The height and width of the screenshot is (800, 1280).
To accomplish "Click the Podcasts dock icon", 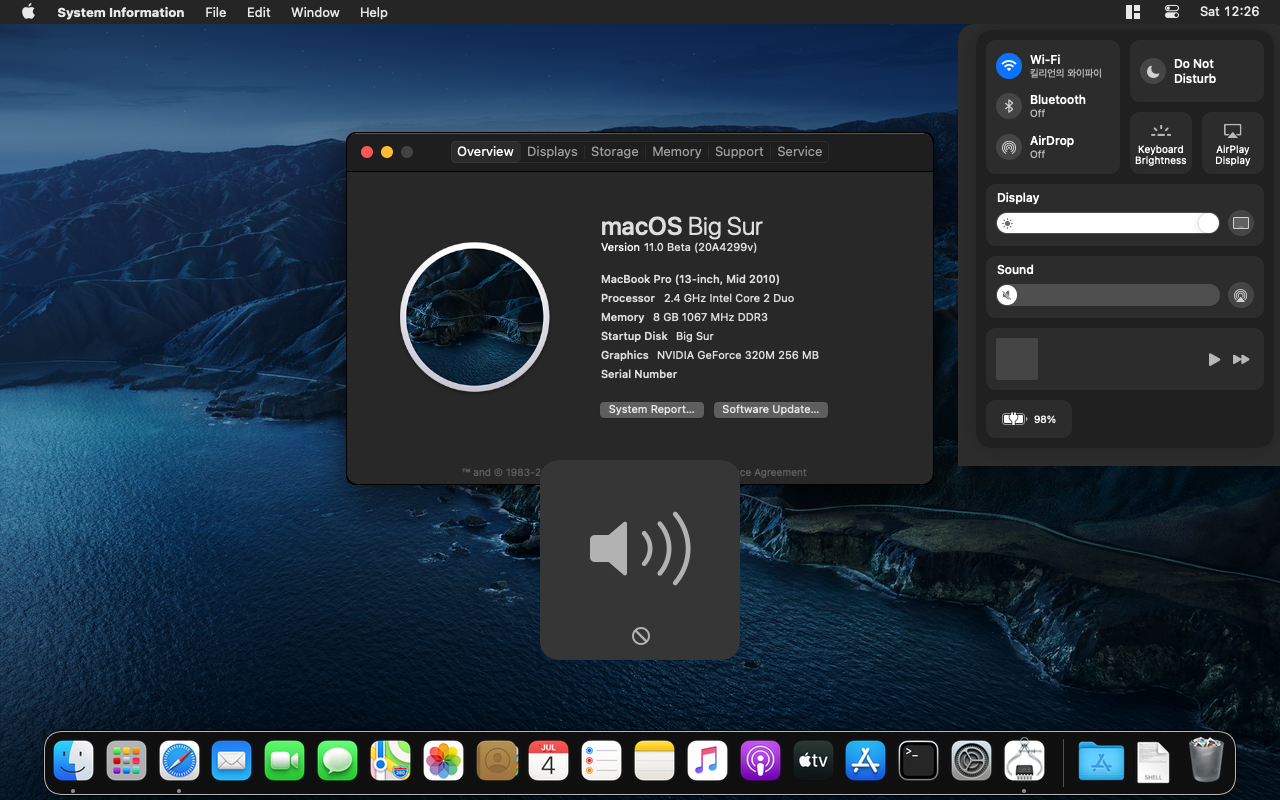I will 760,761.
